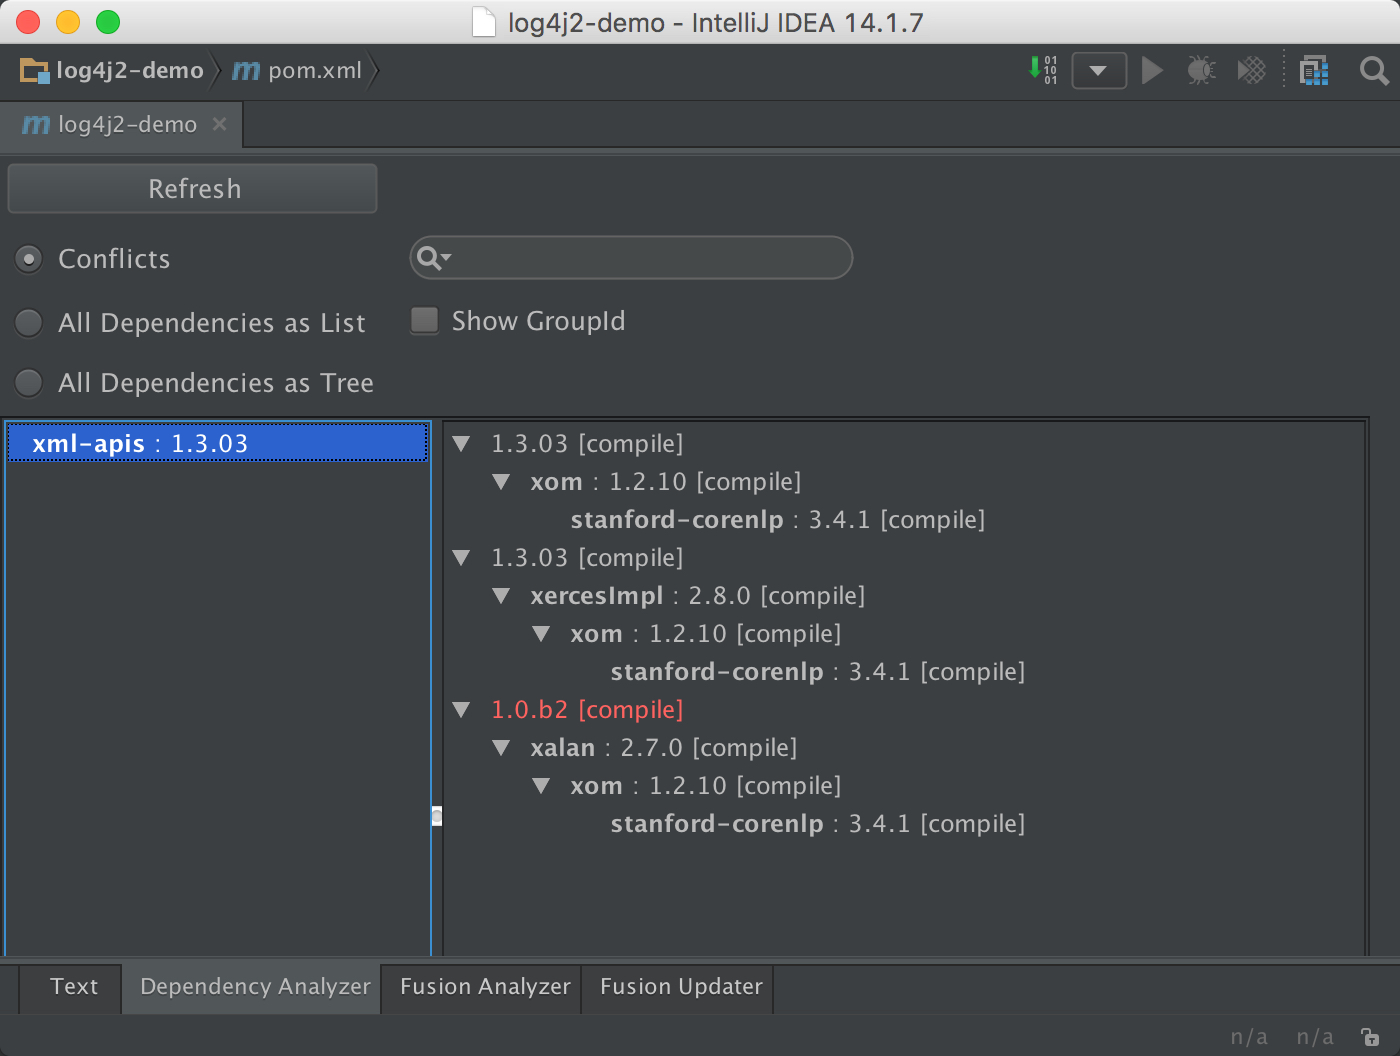Viewport: 1400px width, 1056px height.
Task: Click the Search Everywhere magnifier icon
Action: point(1374,71)
